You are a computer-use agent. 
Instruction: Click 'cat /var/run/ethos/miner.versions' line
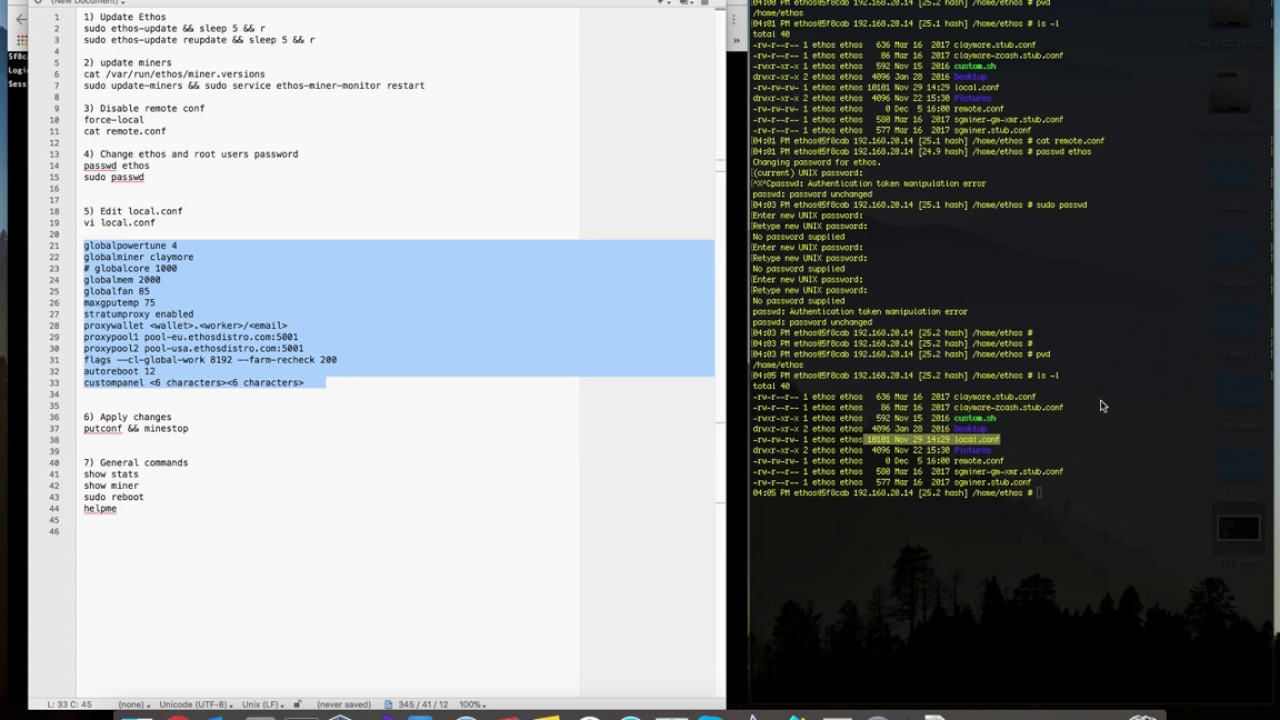point(174,74)
